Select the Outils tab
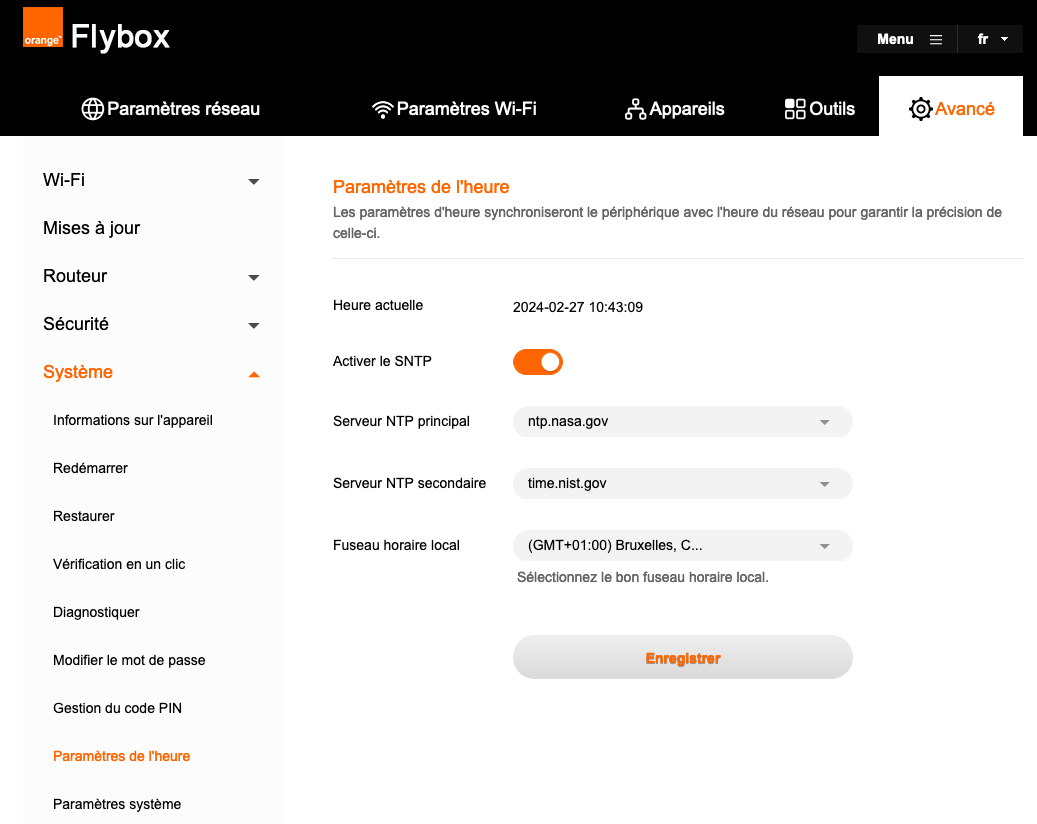The image size is (1037, 824). 819,109
